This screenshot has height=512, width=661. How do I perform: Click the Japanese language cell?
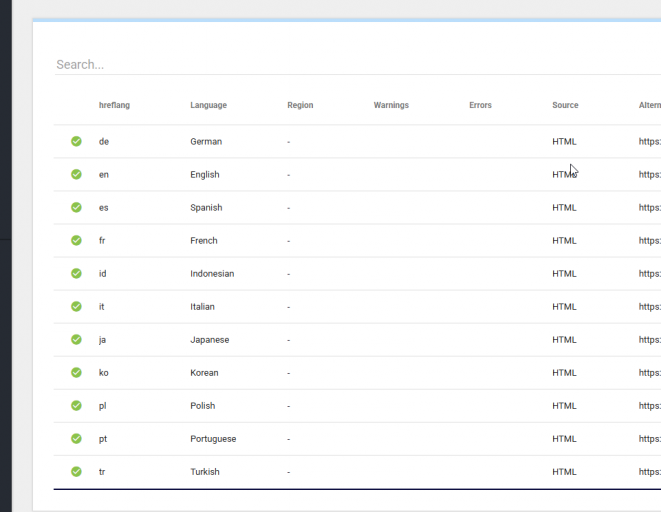click(210, 340)
